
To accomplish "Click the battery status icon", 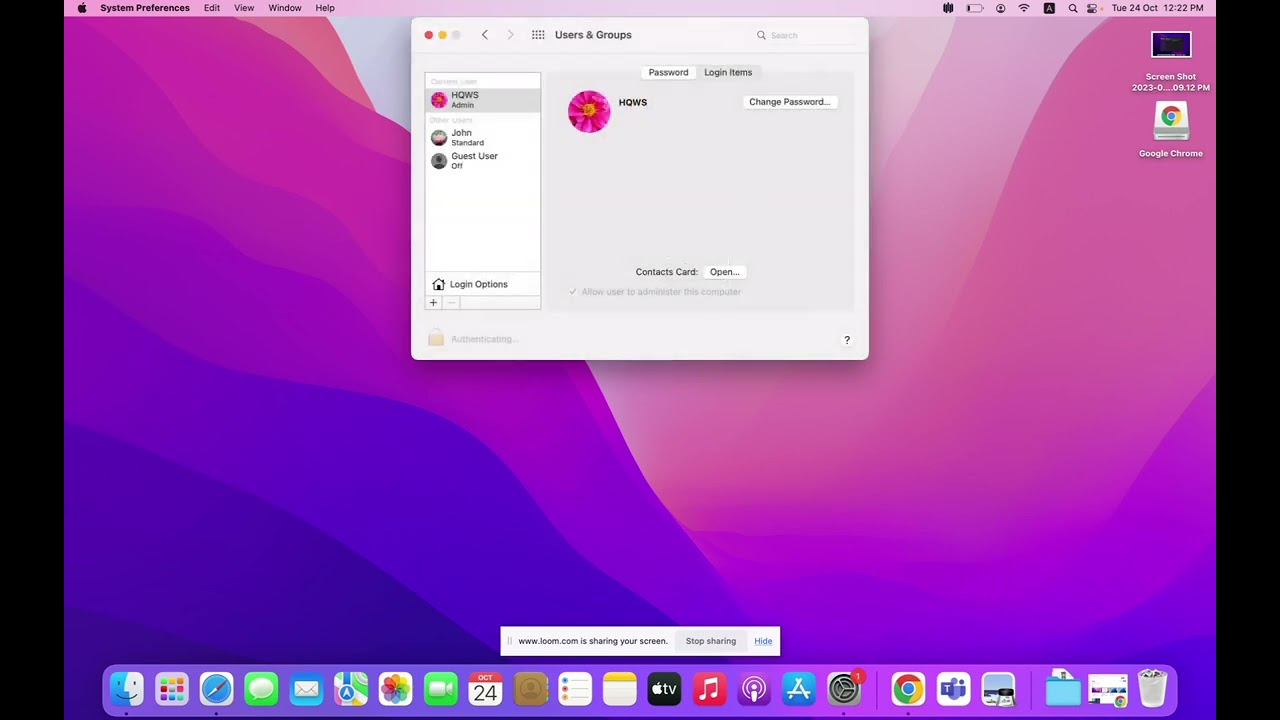I will coord(975,8).
